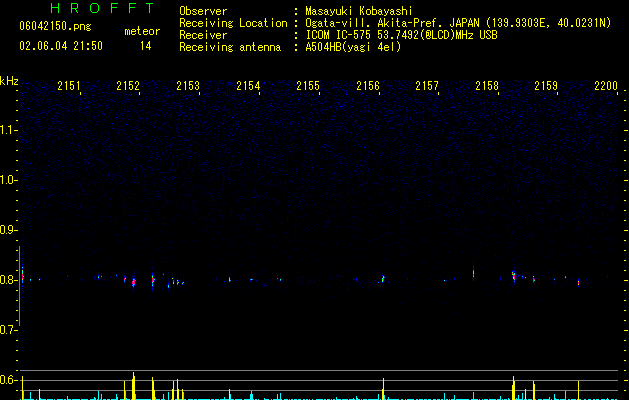Click the ICOM IC-575 receiver details

(401, 35)
